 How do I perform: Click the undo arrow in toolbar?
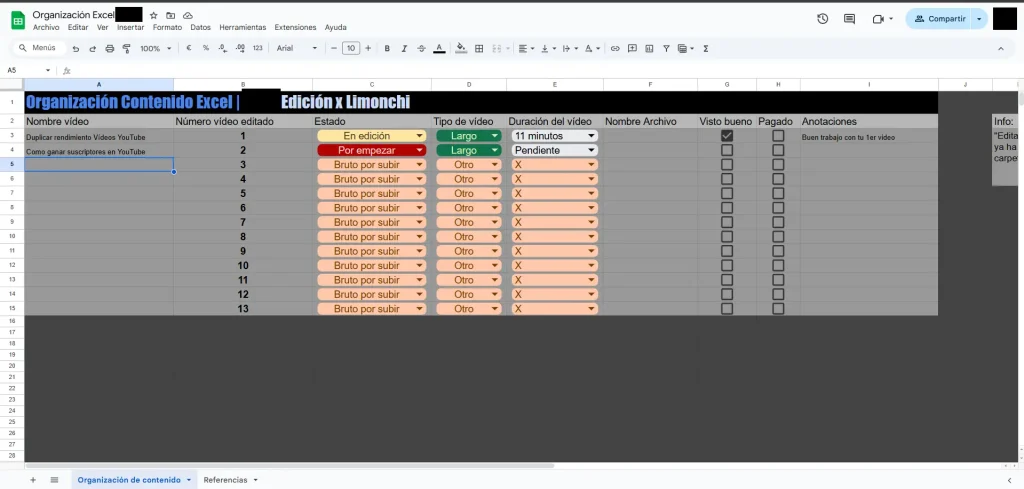76,48
